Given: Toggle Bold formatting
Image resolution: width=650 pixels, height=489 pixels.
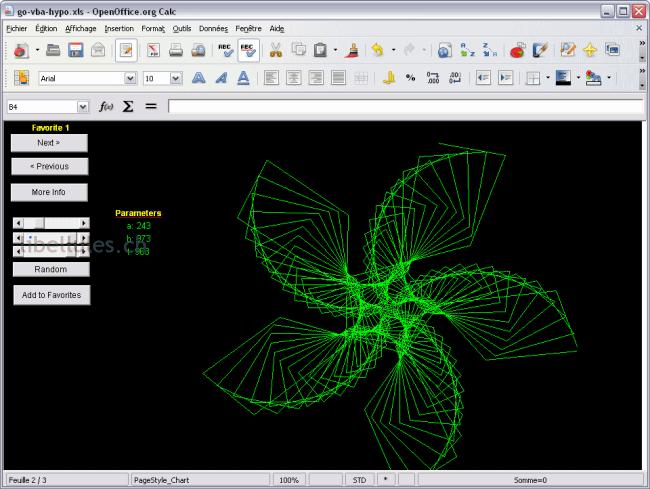Looking at the screenshot, I should click(x=199, y=78).
